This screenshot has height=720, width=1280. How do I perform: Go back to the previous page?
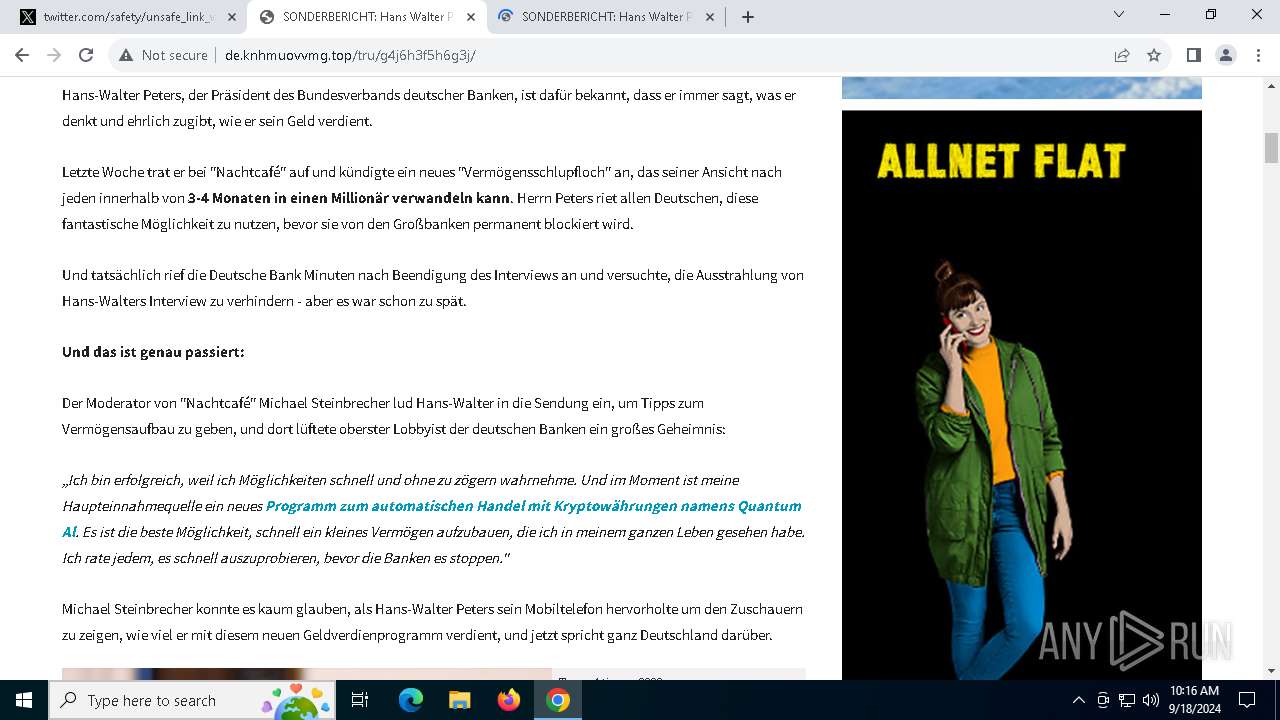[22, 55]
